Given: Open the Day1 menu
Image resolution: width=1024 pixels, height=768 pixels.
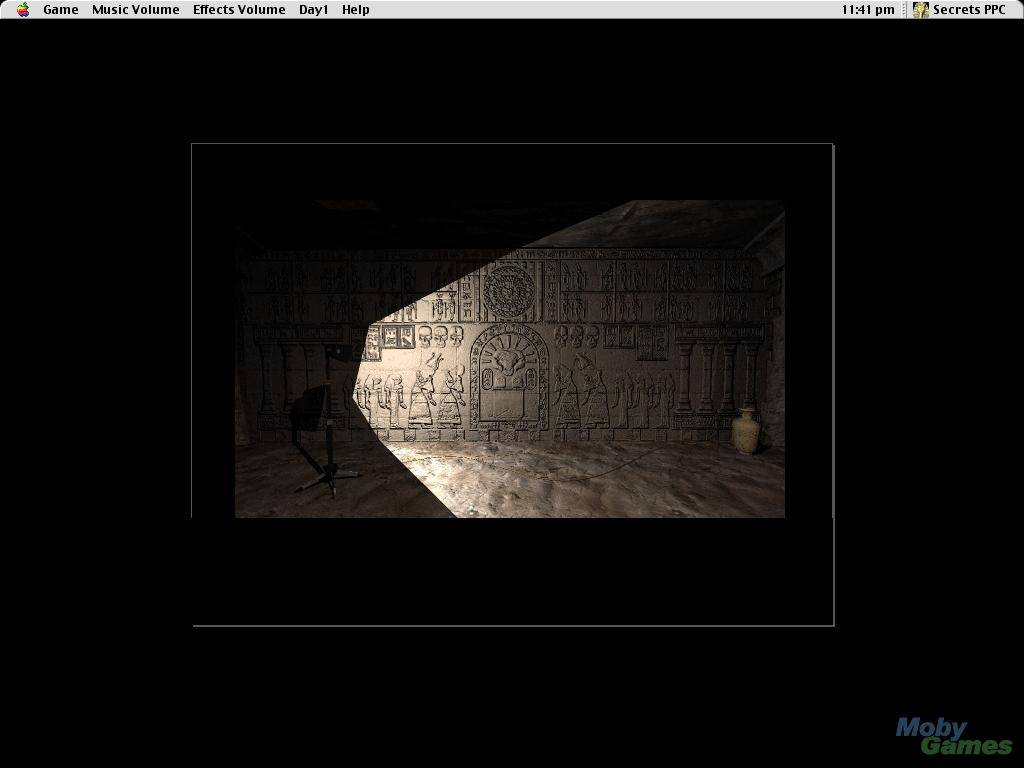Looking at the screenshot, I should [x=313, y=9].
